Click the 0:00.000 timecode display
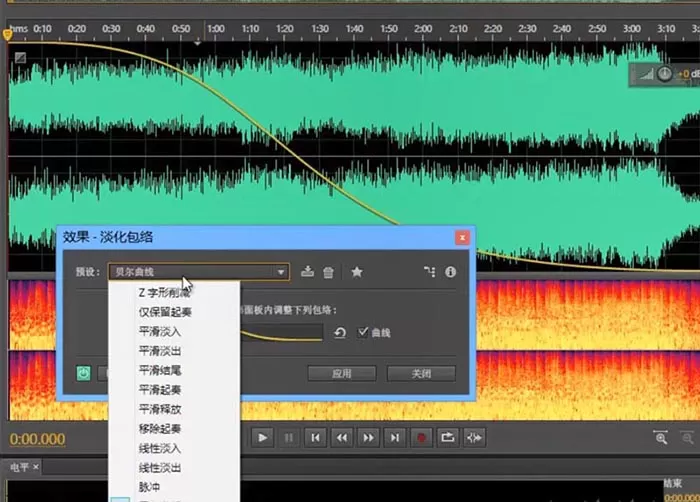This screenshot has width=700, height=502. click(38, 439)
